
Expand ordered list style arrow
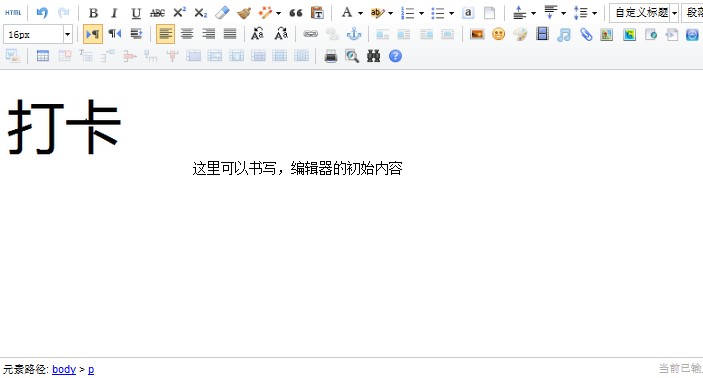pyautogui.click(x=421, y=13)
